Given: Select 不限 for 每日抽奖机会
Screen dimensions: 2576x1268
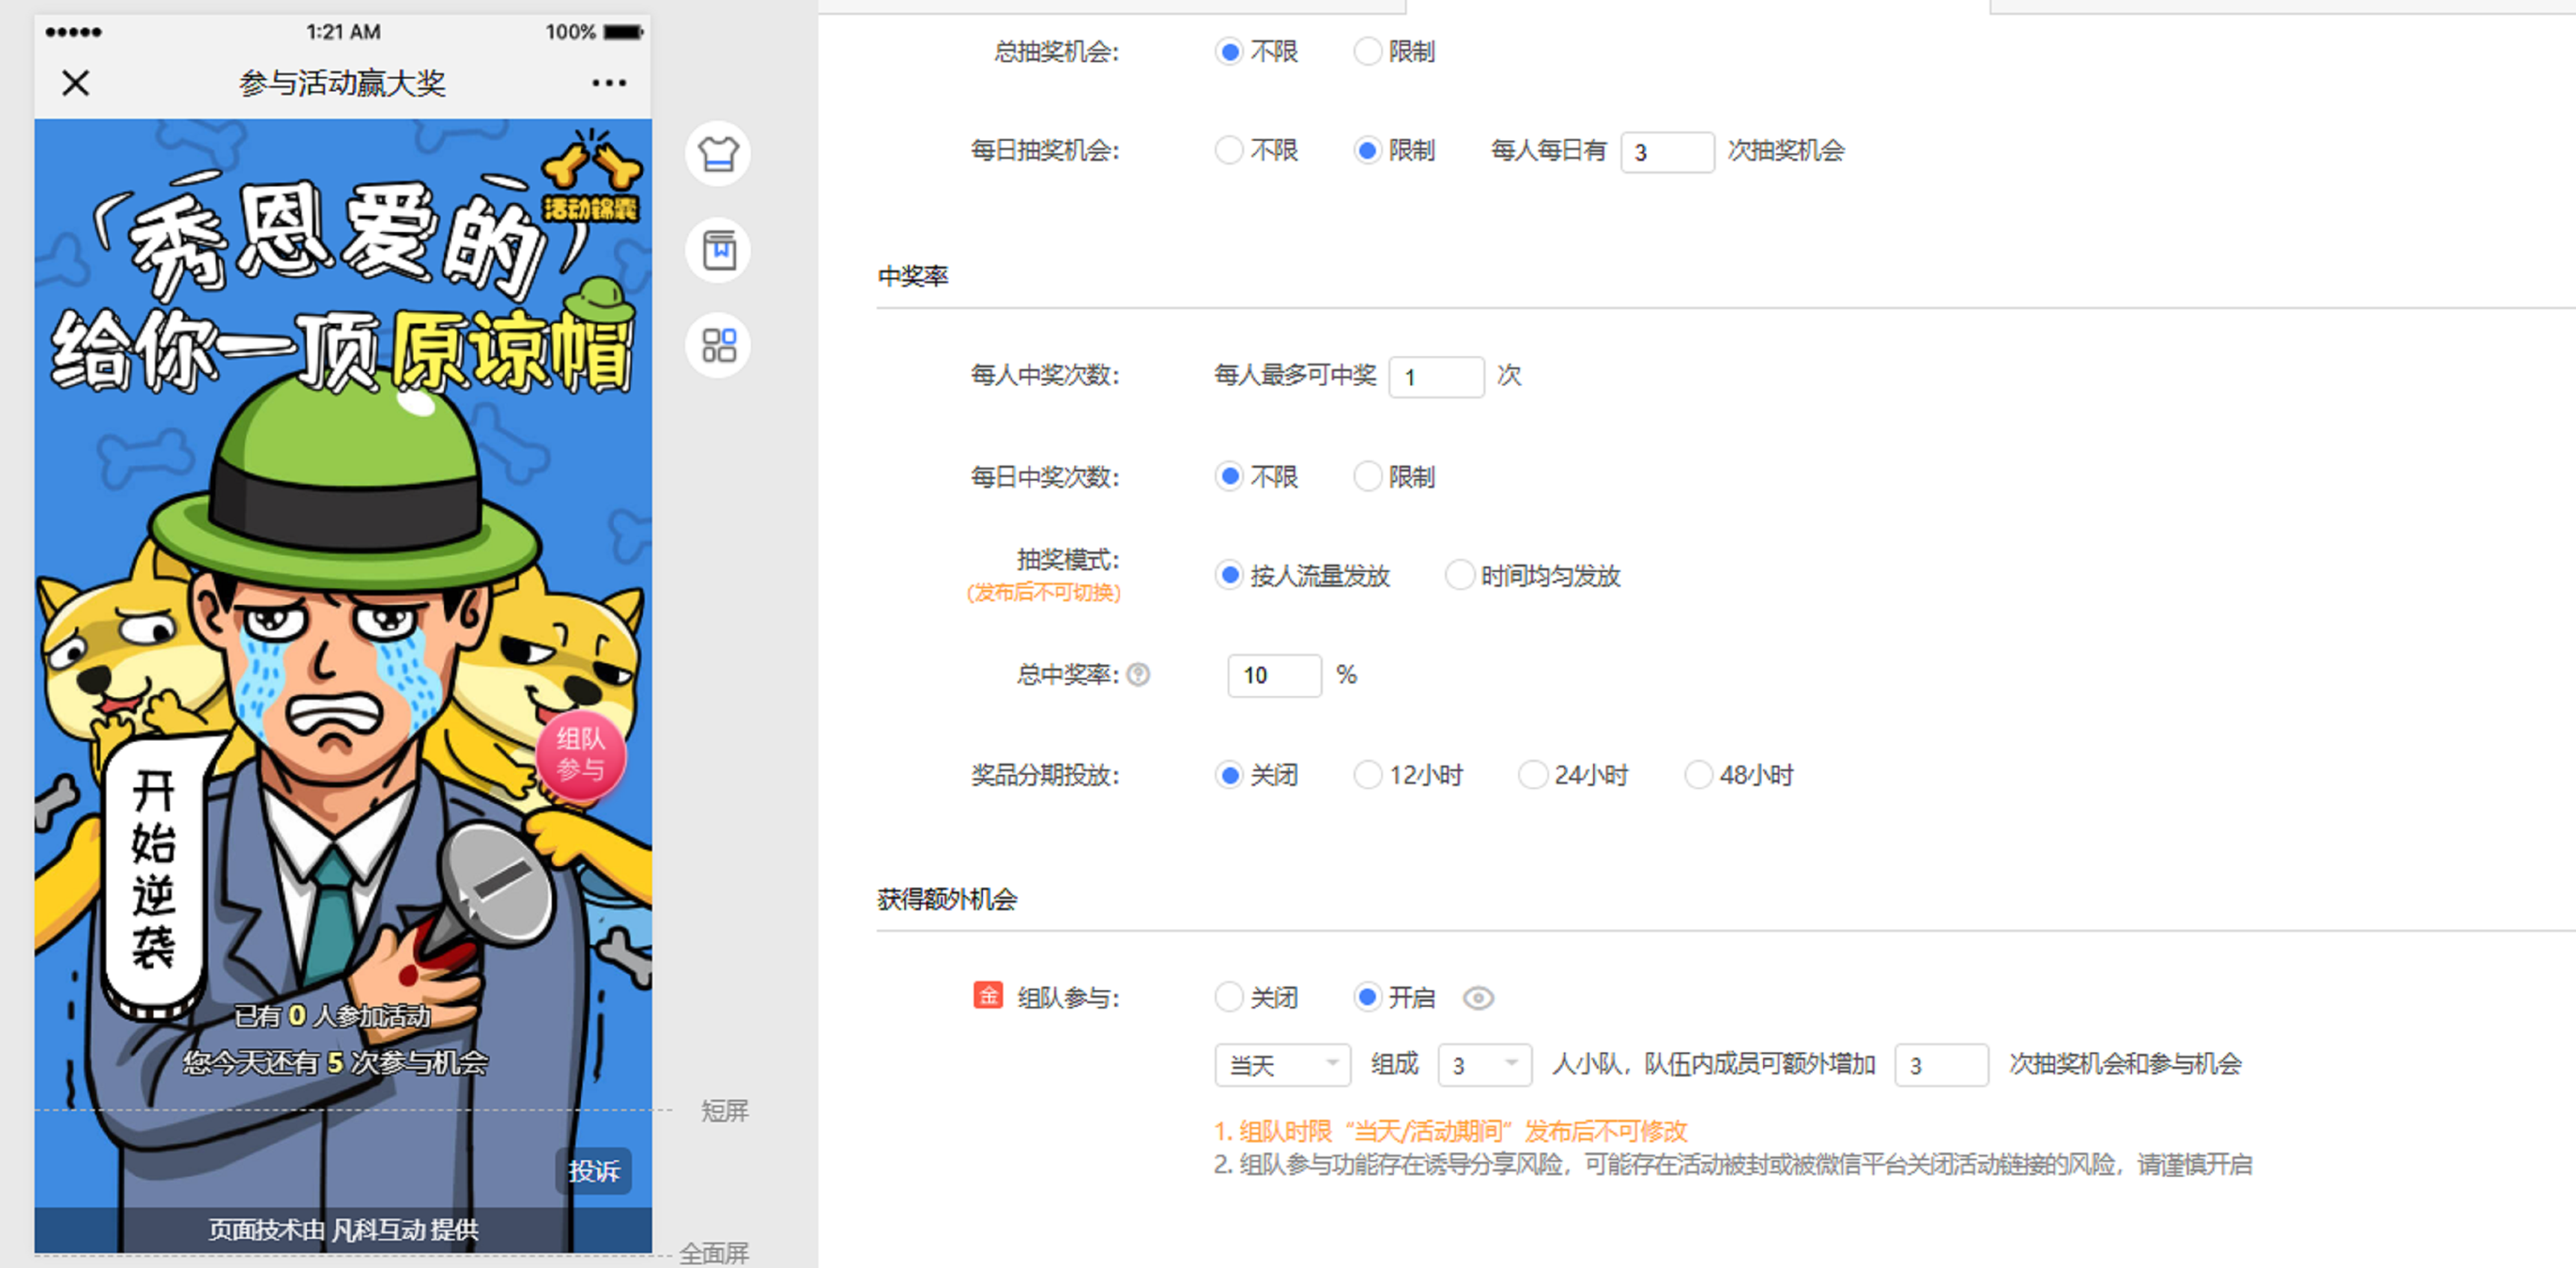Looking at the screenshot, I should 1229,150.
